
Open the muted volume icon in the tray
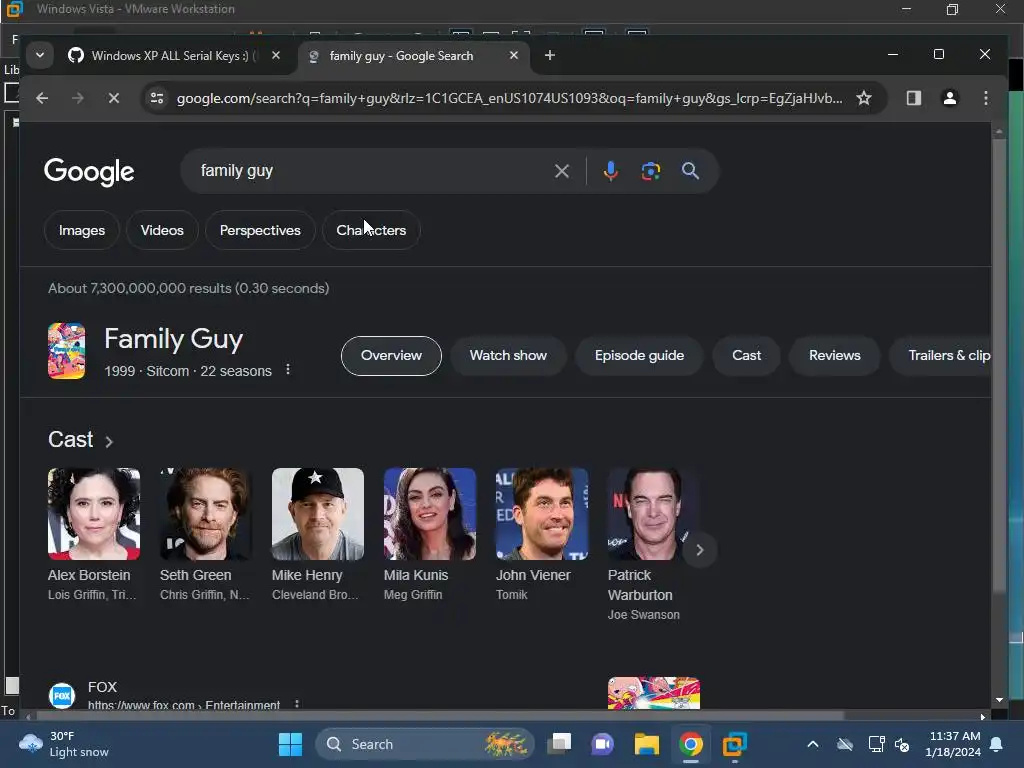tap(902, 744)
